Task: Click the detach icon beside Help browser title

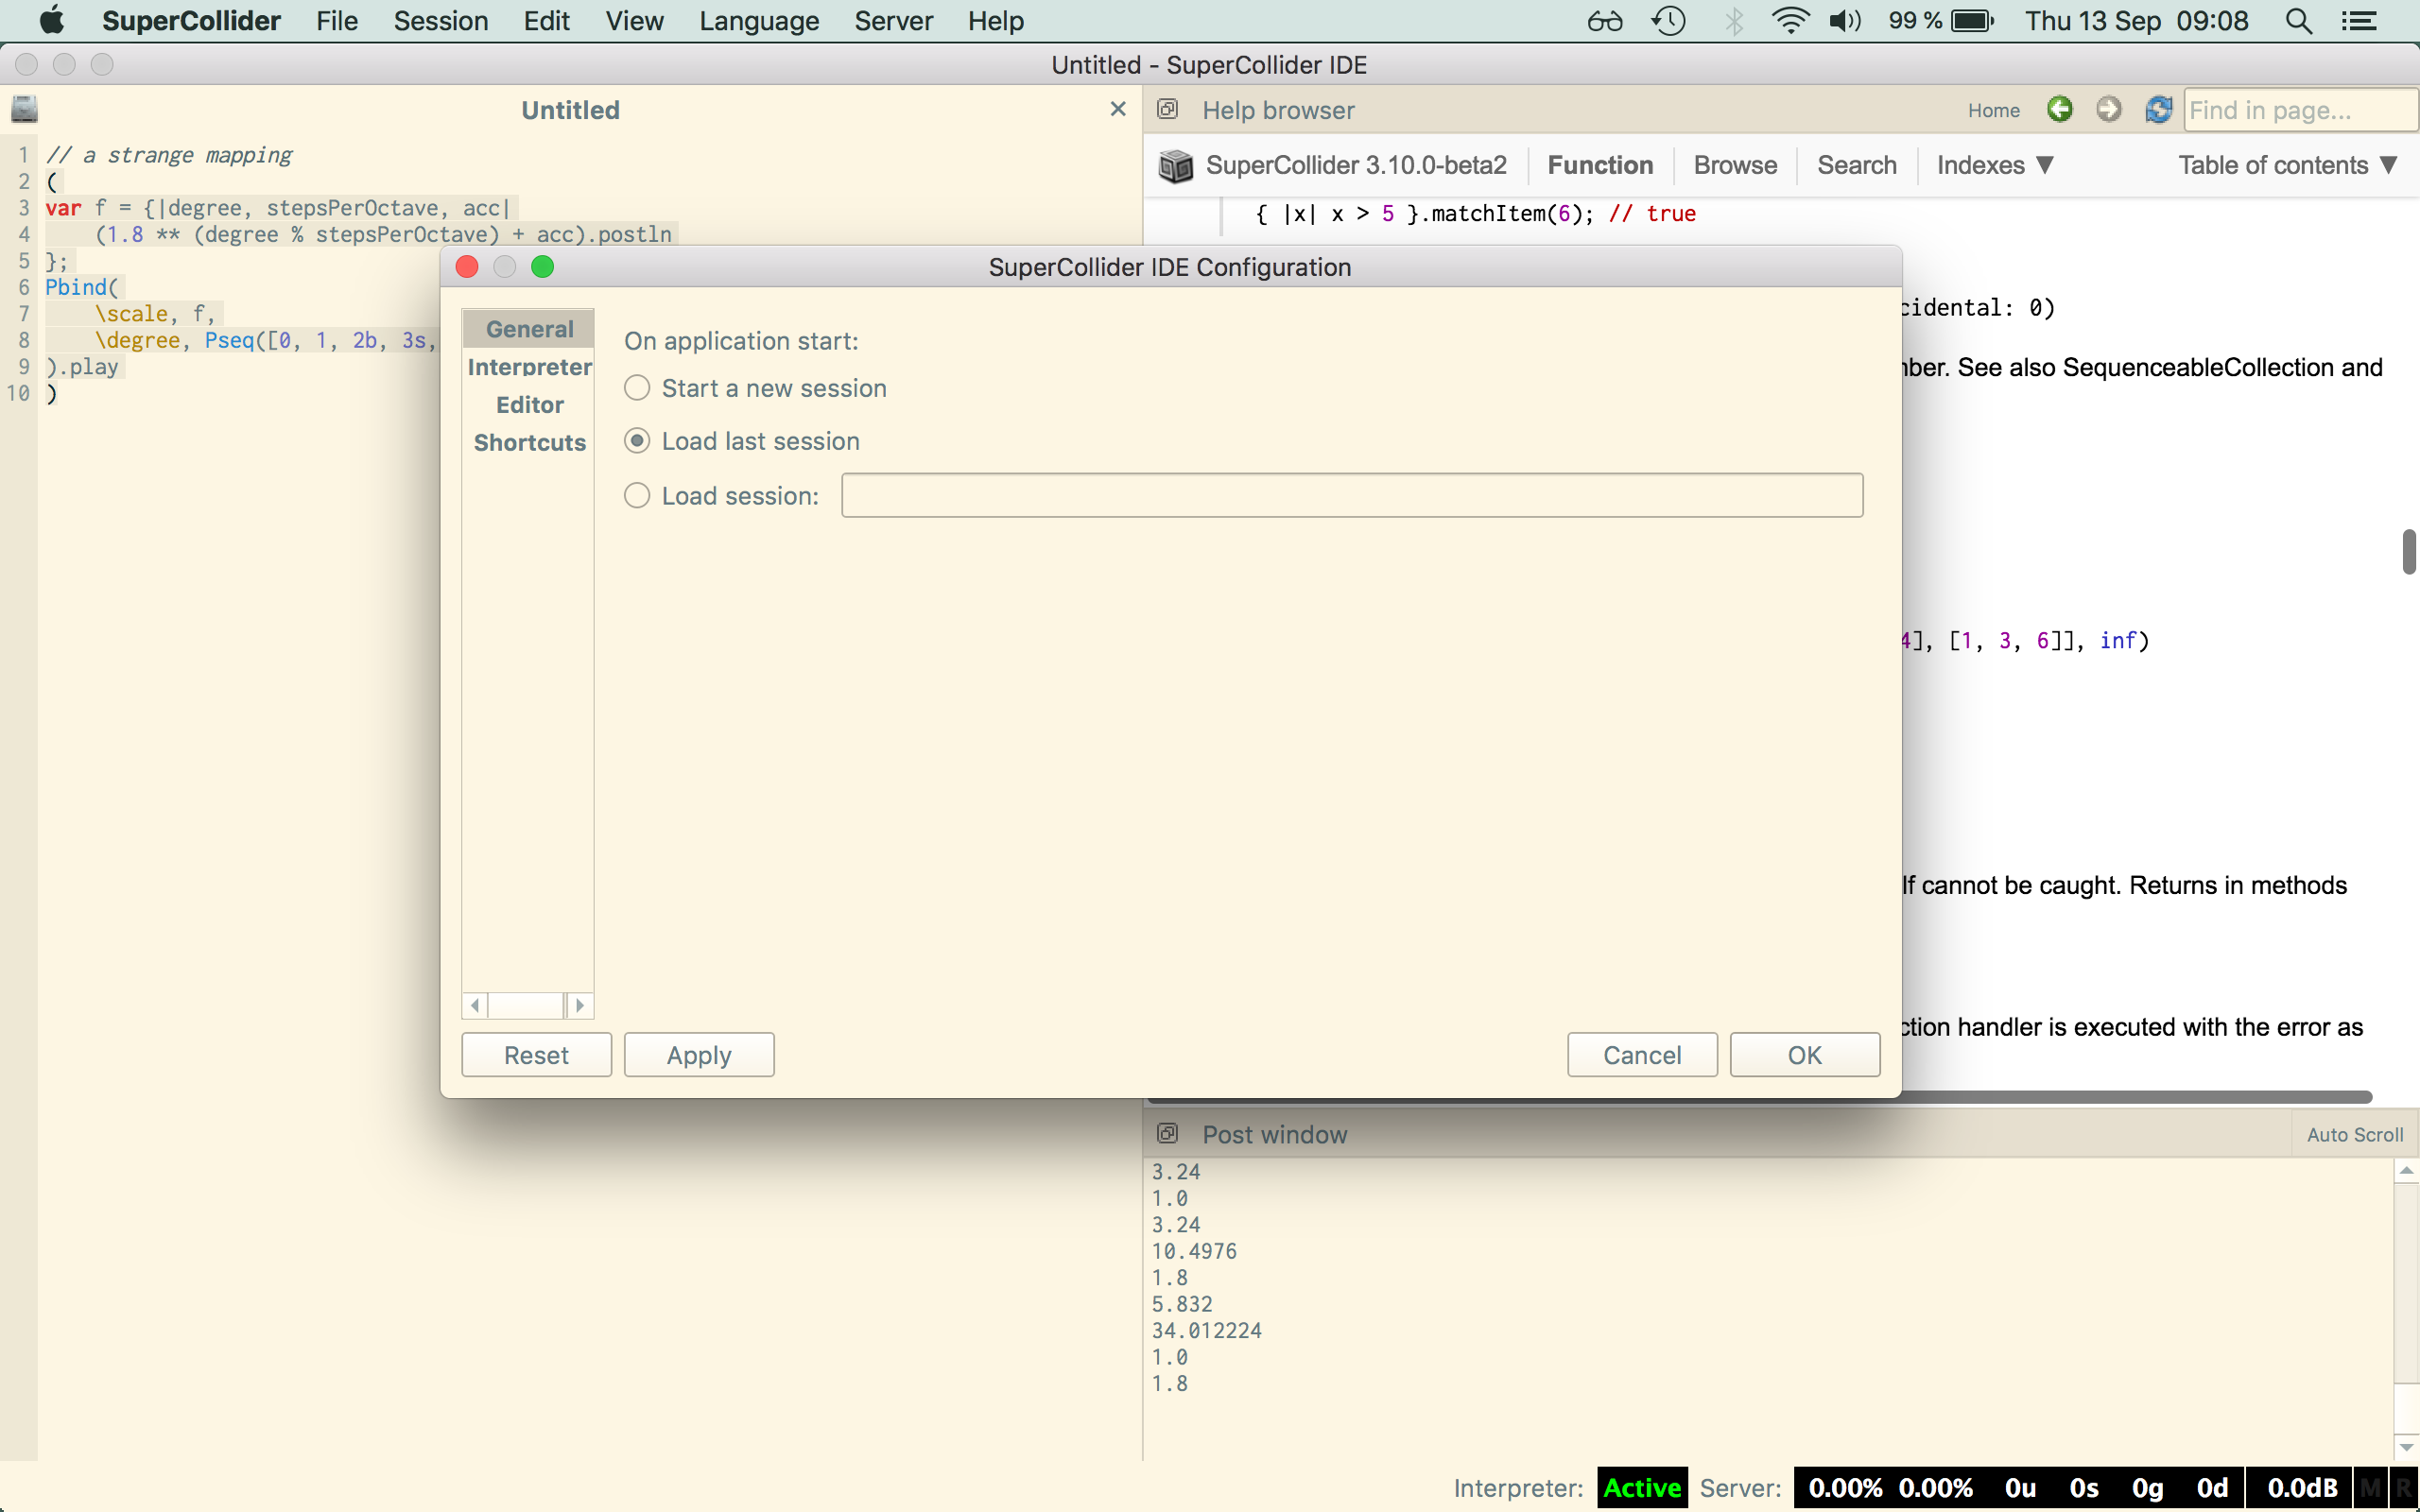Action: (1168, 110)
